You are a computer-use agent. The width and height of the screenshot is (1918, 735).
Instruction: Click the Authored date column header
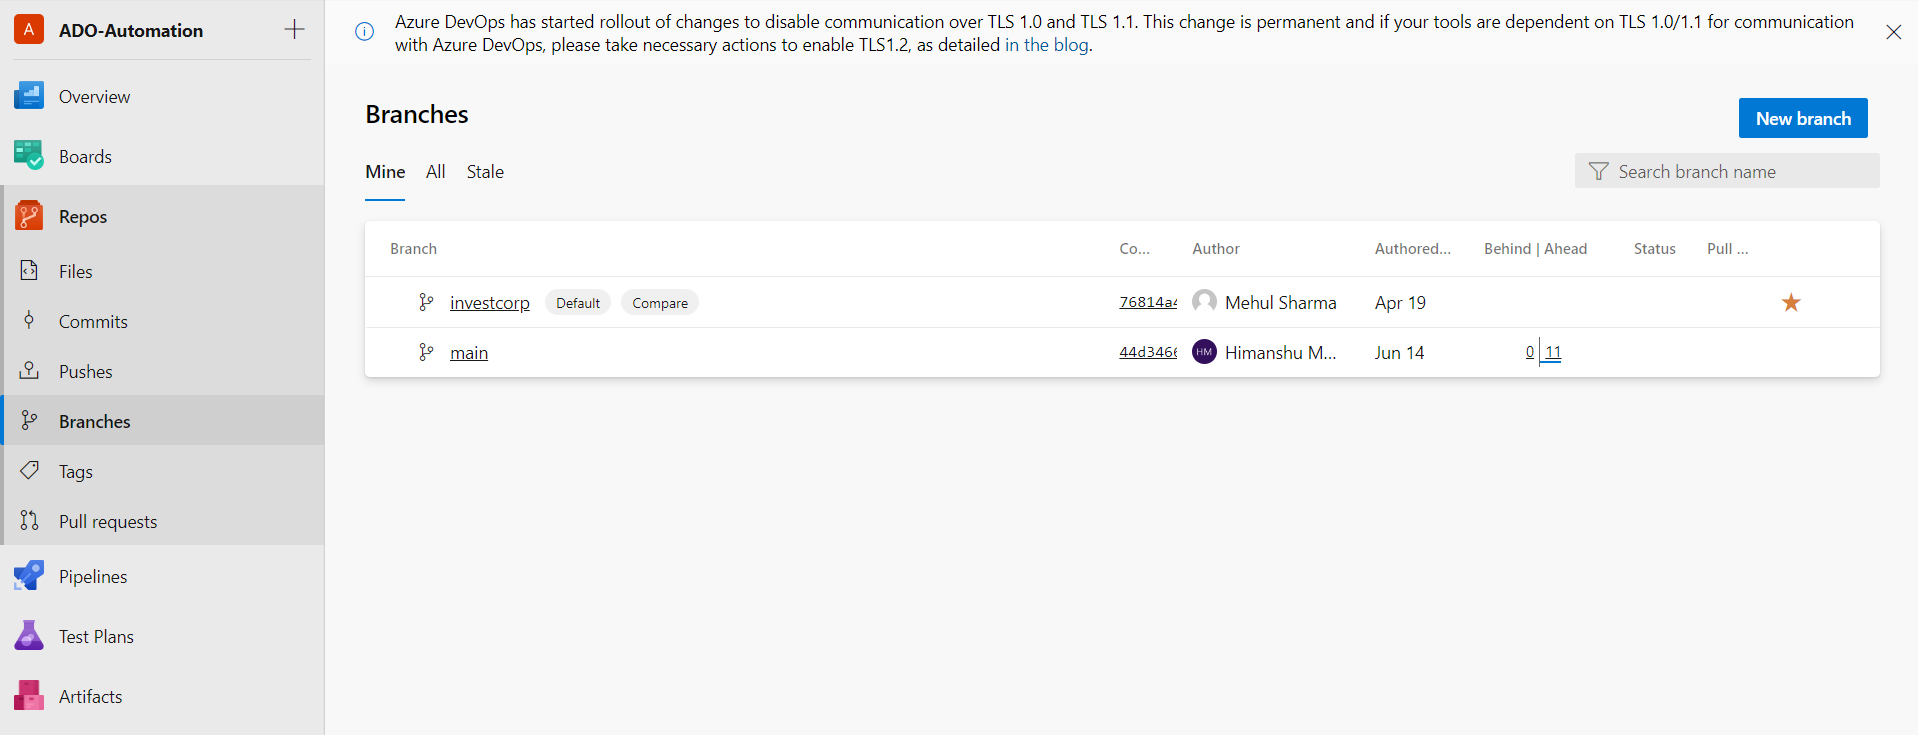pos(1412,249)
